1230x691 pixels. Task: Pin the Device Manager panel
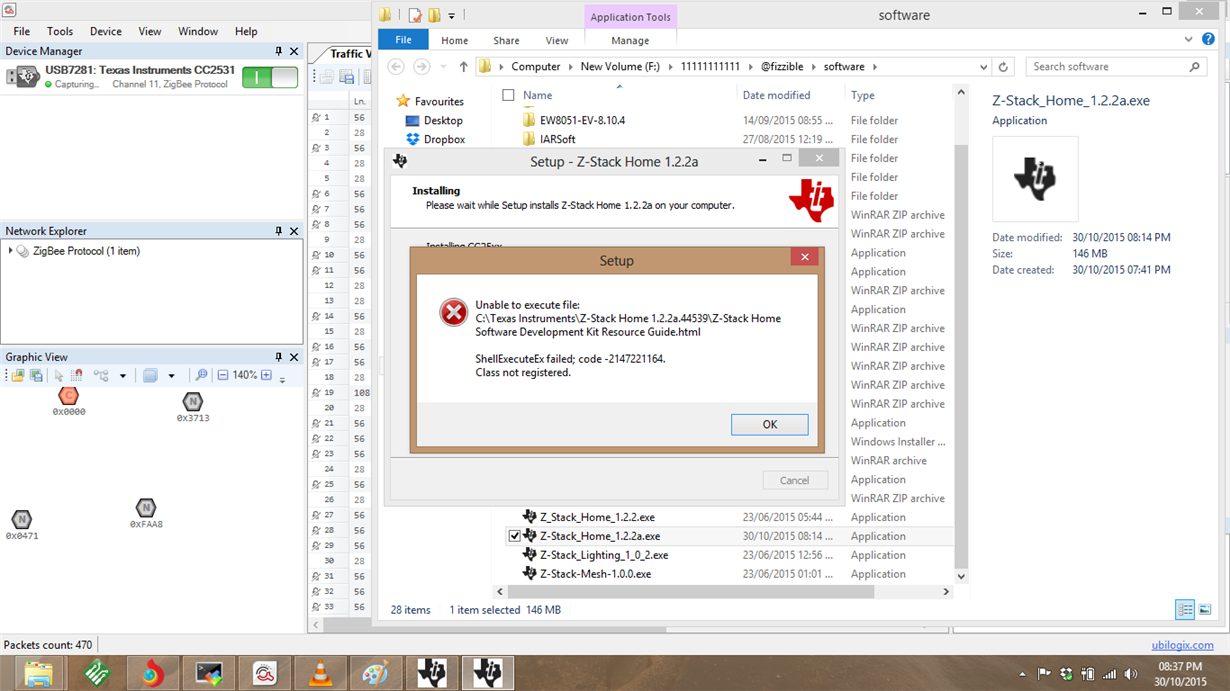[x=279, y=51]
